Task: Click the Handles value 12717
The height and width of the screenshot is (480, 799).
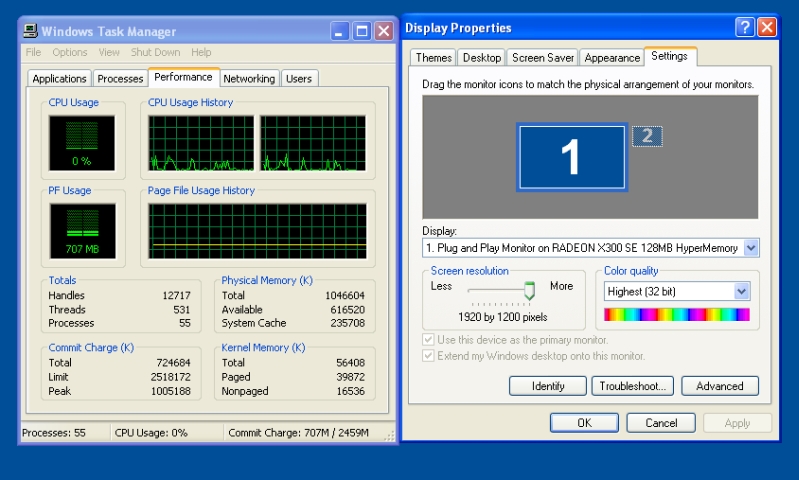Action: [176, 296]
